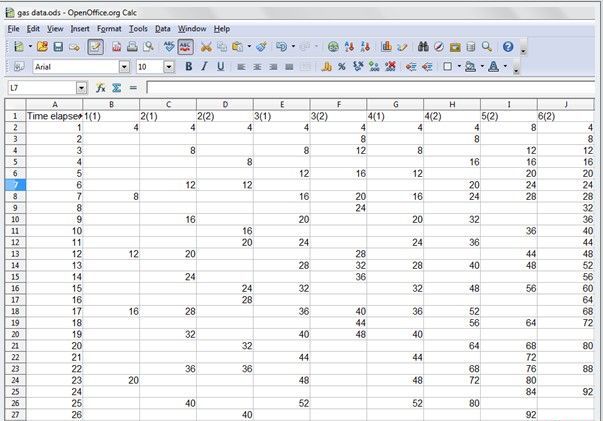This screenshot has width=603, height=421.
Task: Click the Print file icon
Action: click(x=132, y=47)
